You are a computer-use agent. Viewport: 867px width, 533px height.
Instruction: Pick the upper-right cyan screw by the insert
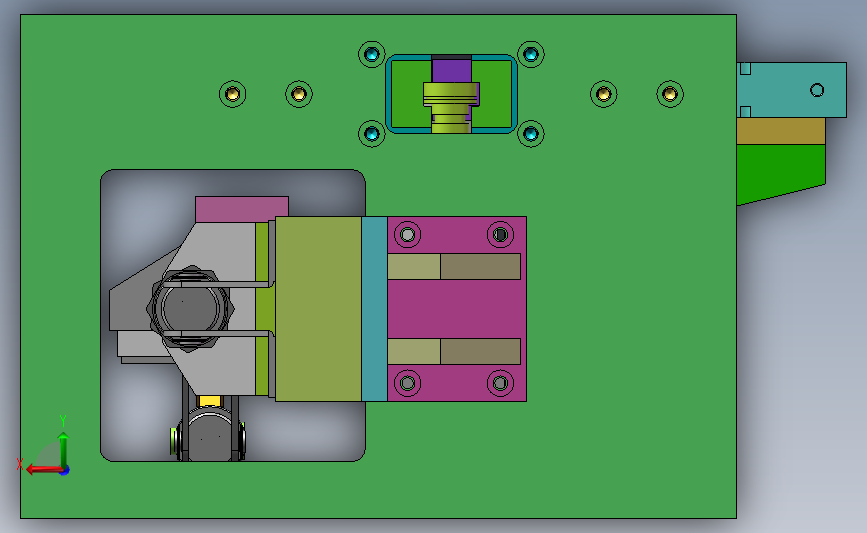(x=531, y=54)
